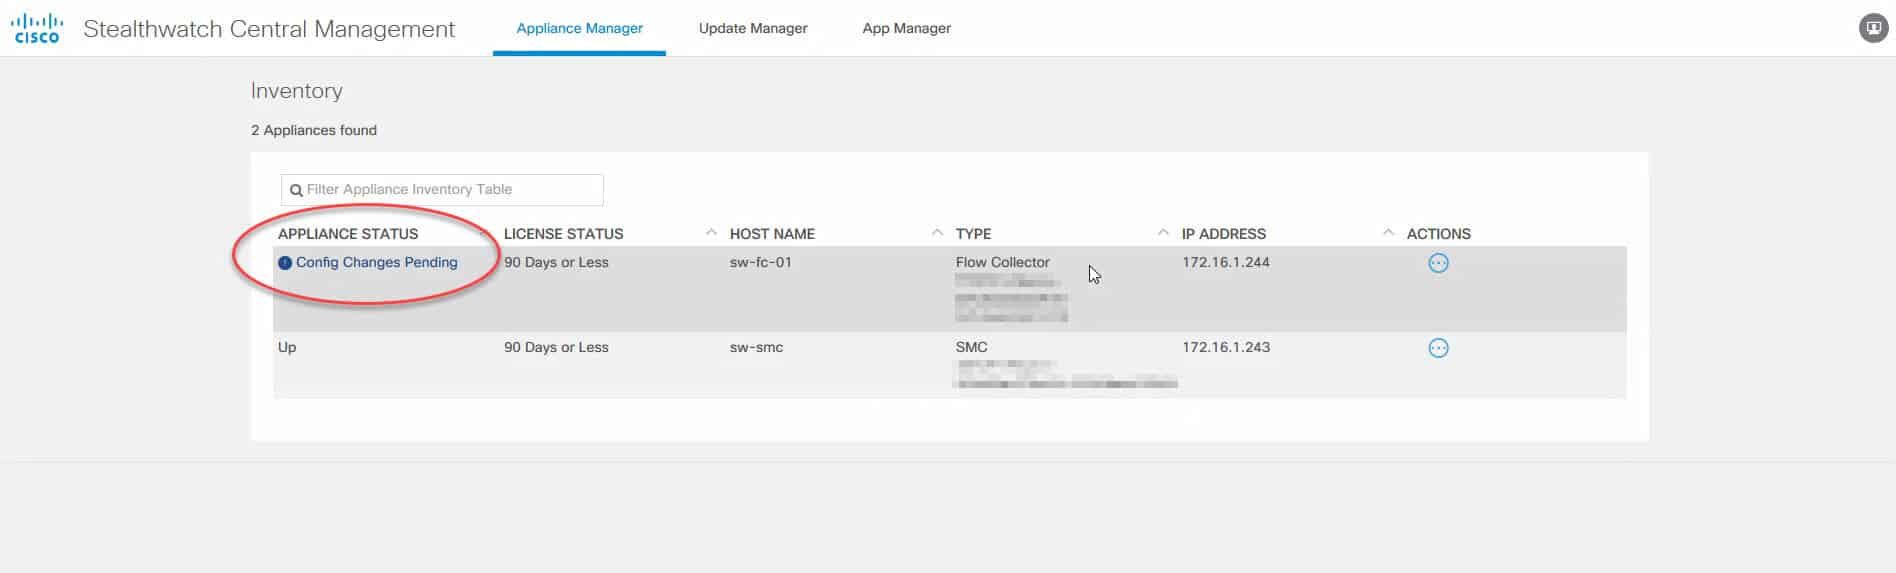Select 90 Days or Less for sw-smc
1896x573 pixels.
point(556,347)
